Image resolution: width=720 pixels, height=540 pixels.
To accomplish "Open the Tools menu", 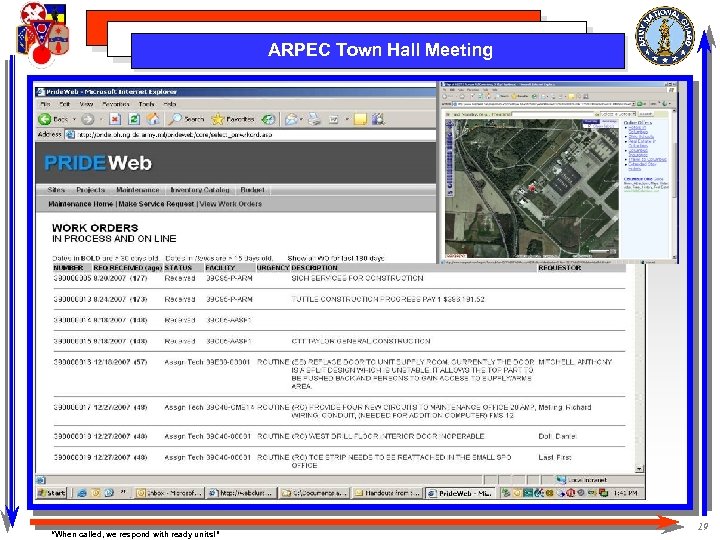I will coord(146,104).
